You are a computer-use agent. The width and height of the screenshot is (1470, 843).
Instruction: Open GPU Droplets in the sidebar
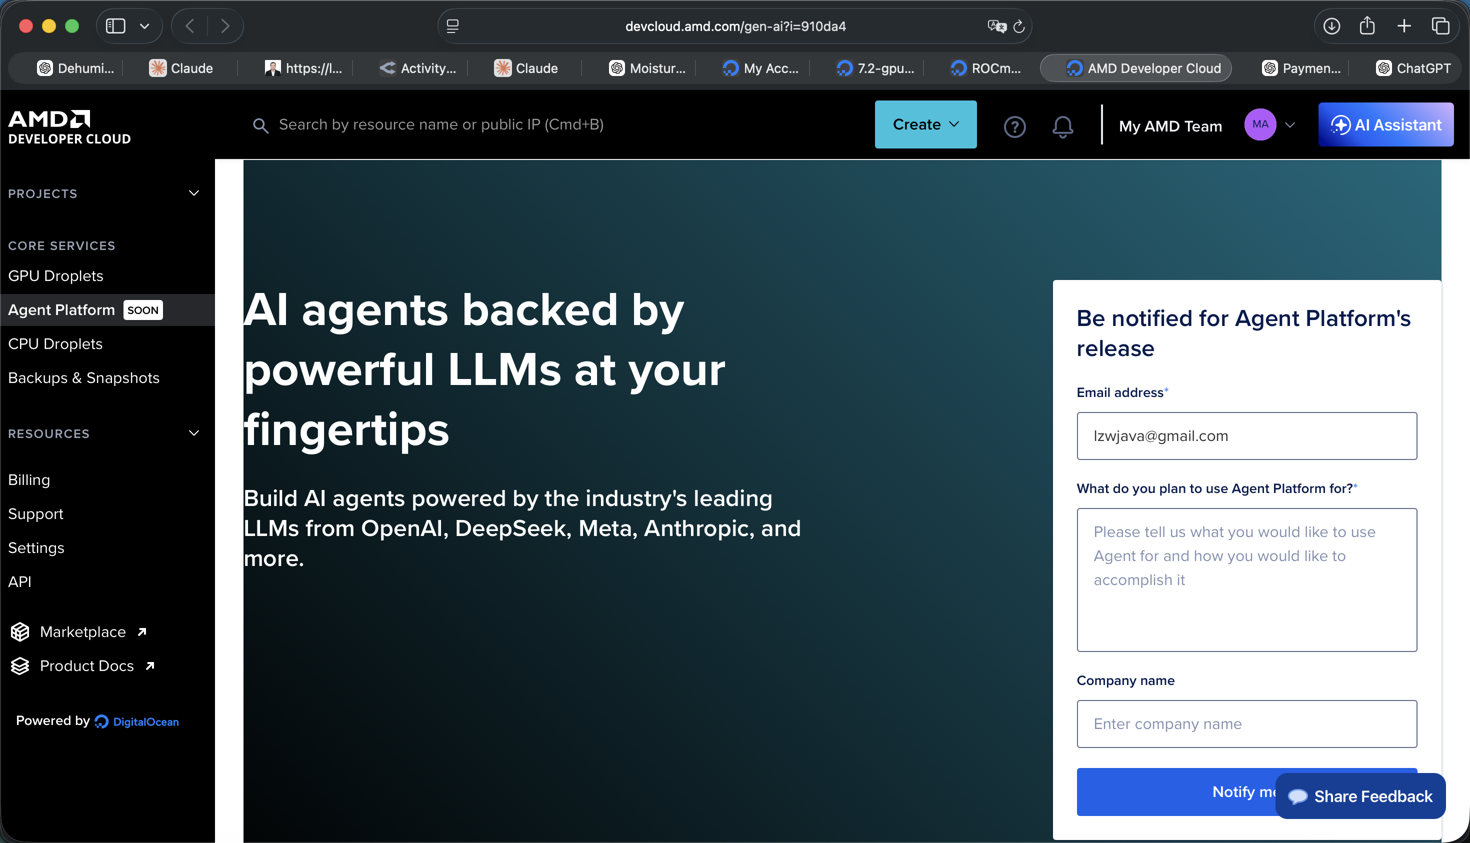coord(56,276)
